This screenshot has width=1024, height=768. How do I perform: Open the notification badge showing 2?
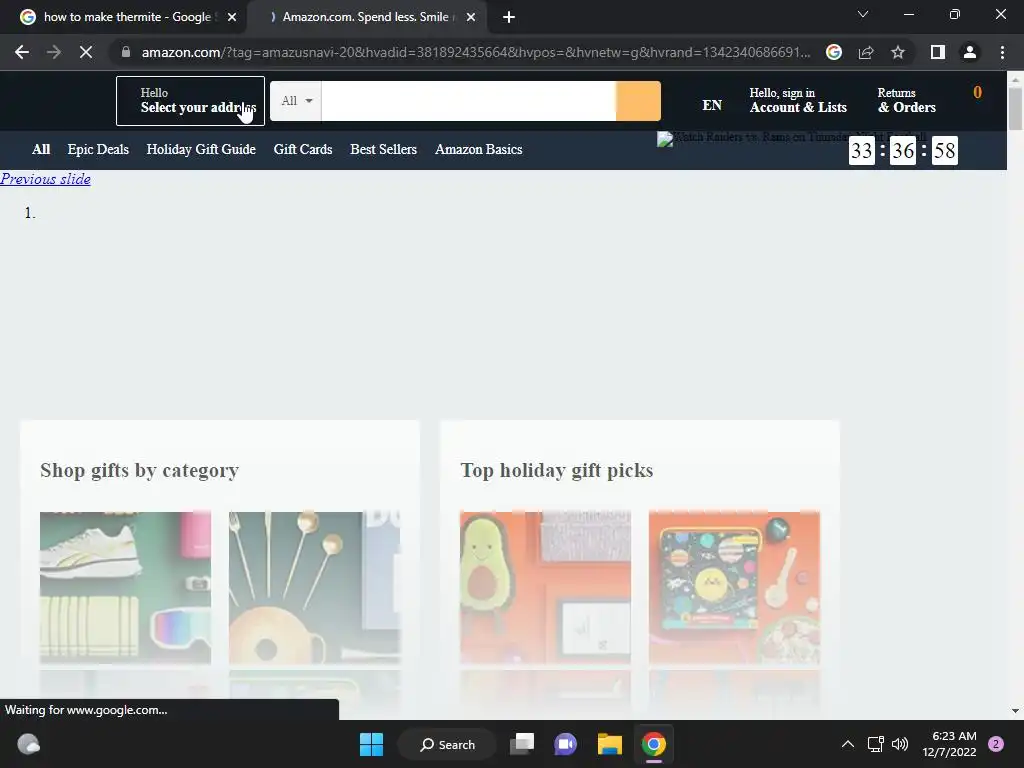point(996,744)
